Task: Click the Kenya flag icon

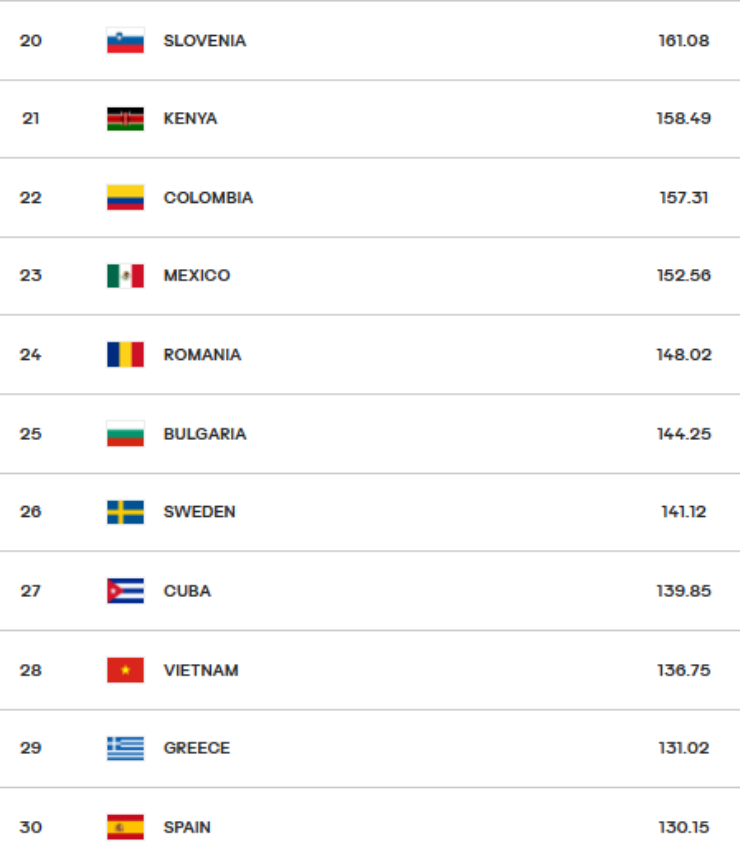Action: pyautogui.click(x=125, y=119)
